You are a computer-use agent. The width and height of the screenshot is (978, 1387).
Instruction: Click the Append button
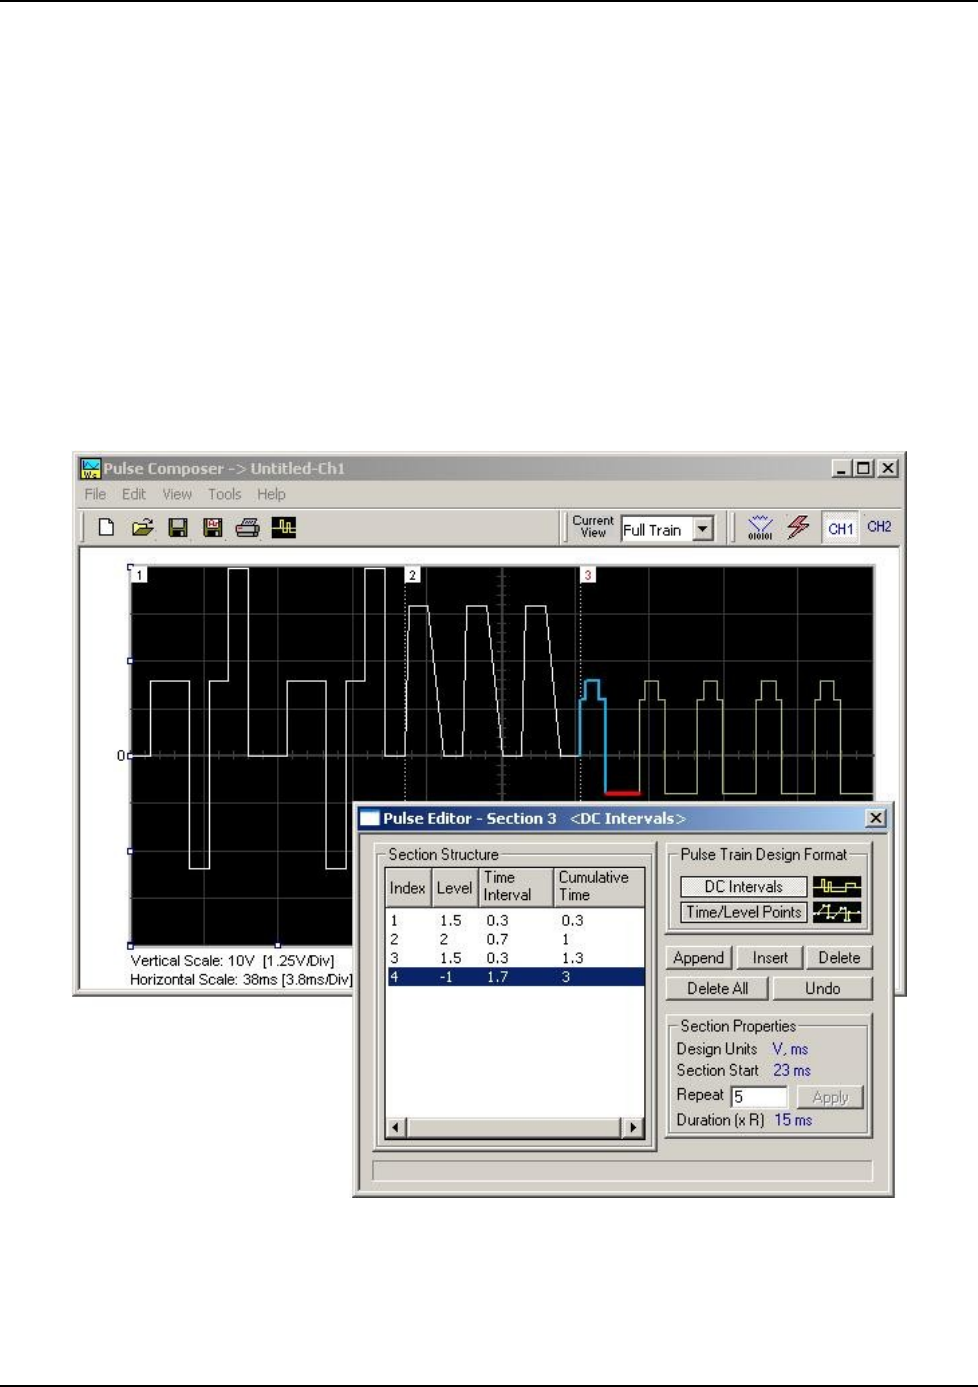click(698, 958)
